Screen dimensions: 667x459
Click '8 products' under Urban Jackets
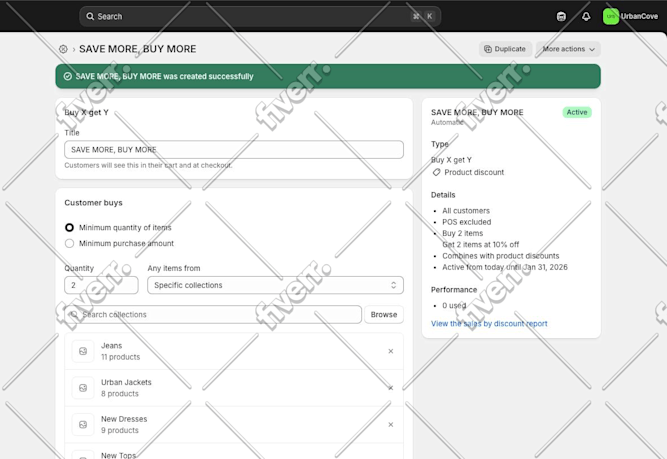(x=120, y=393)
